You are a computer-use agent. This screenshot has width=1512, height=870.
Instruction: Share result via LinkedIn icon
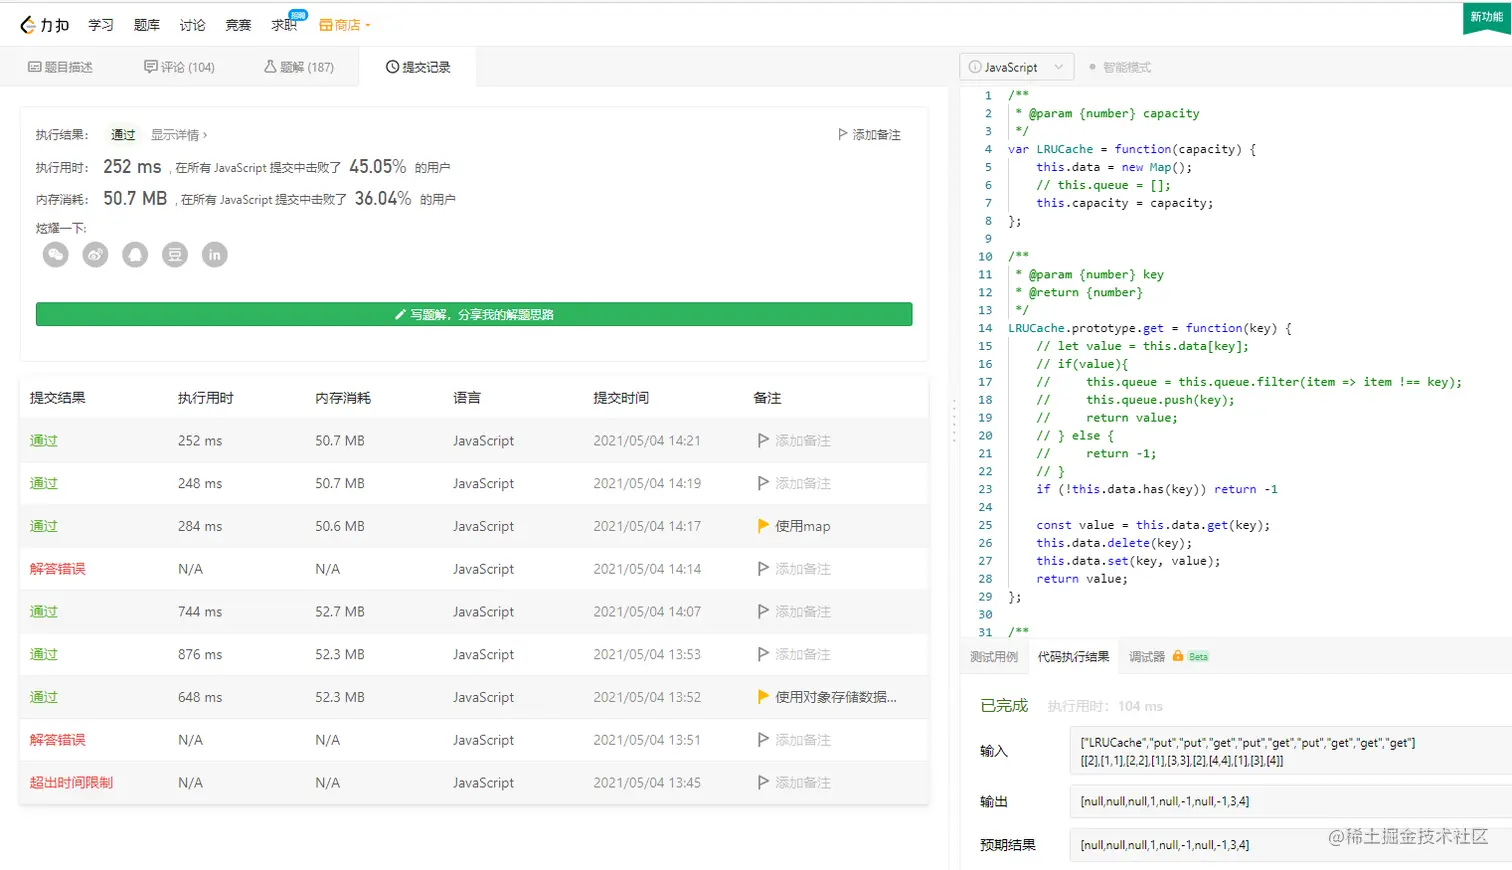[215, 255]
